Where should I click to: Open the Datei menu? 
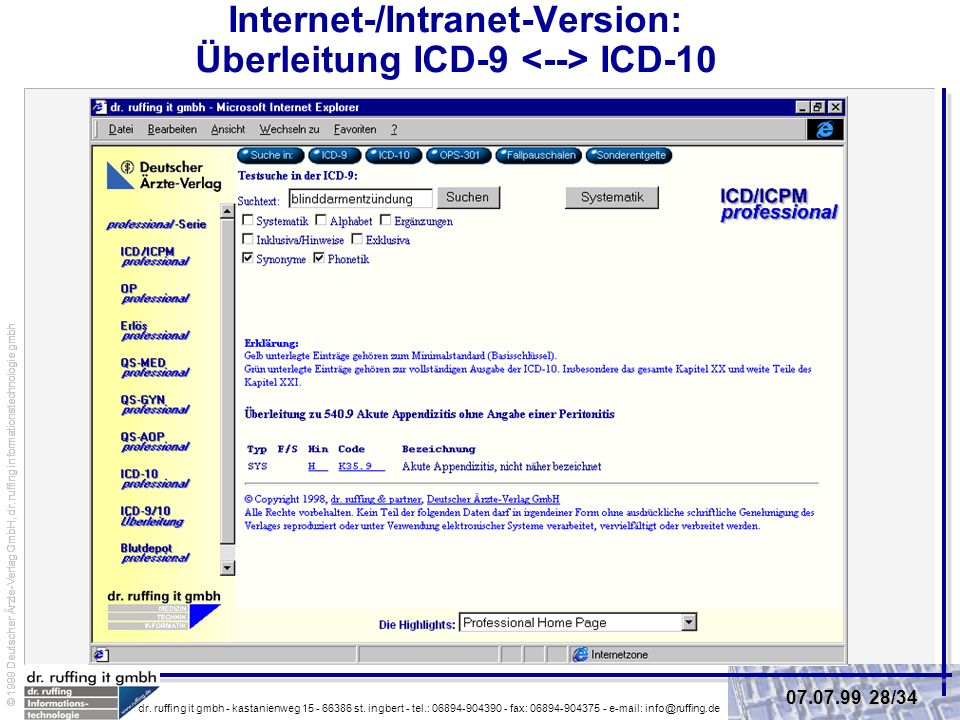(x=121, y=129)
